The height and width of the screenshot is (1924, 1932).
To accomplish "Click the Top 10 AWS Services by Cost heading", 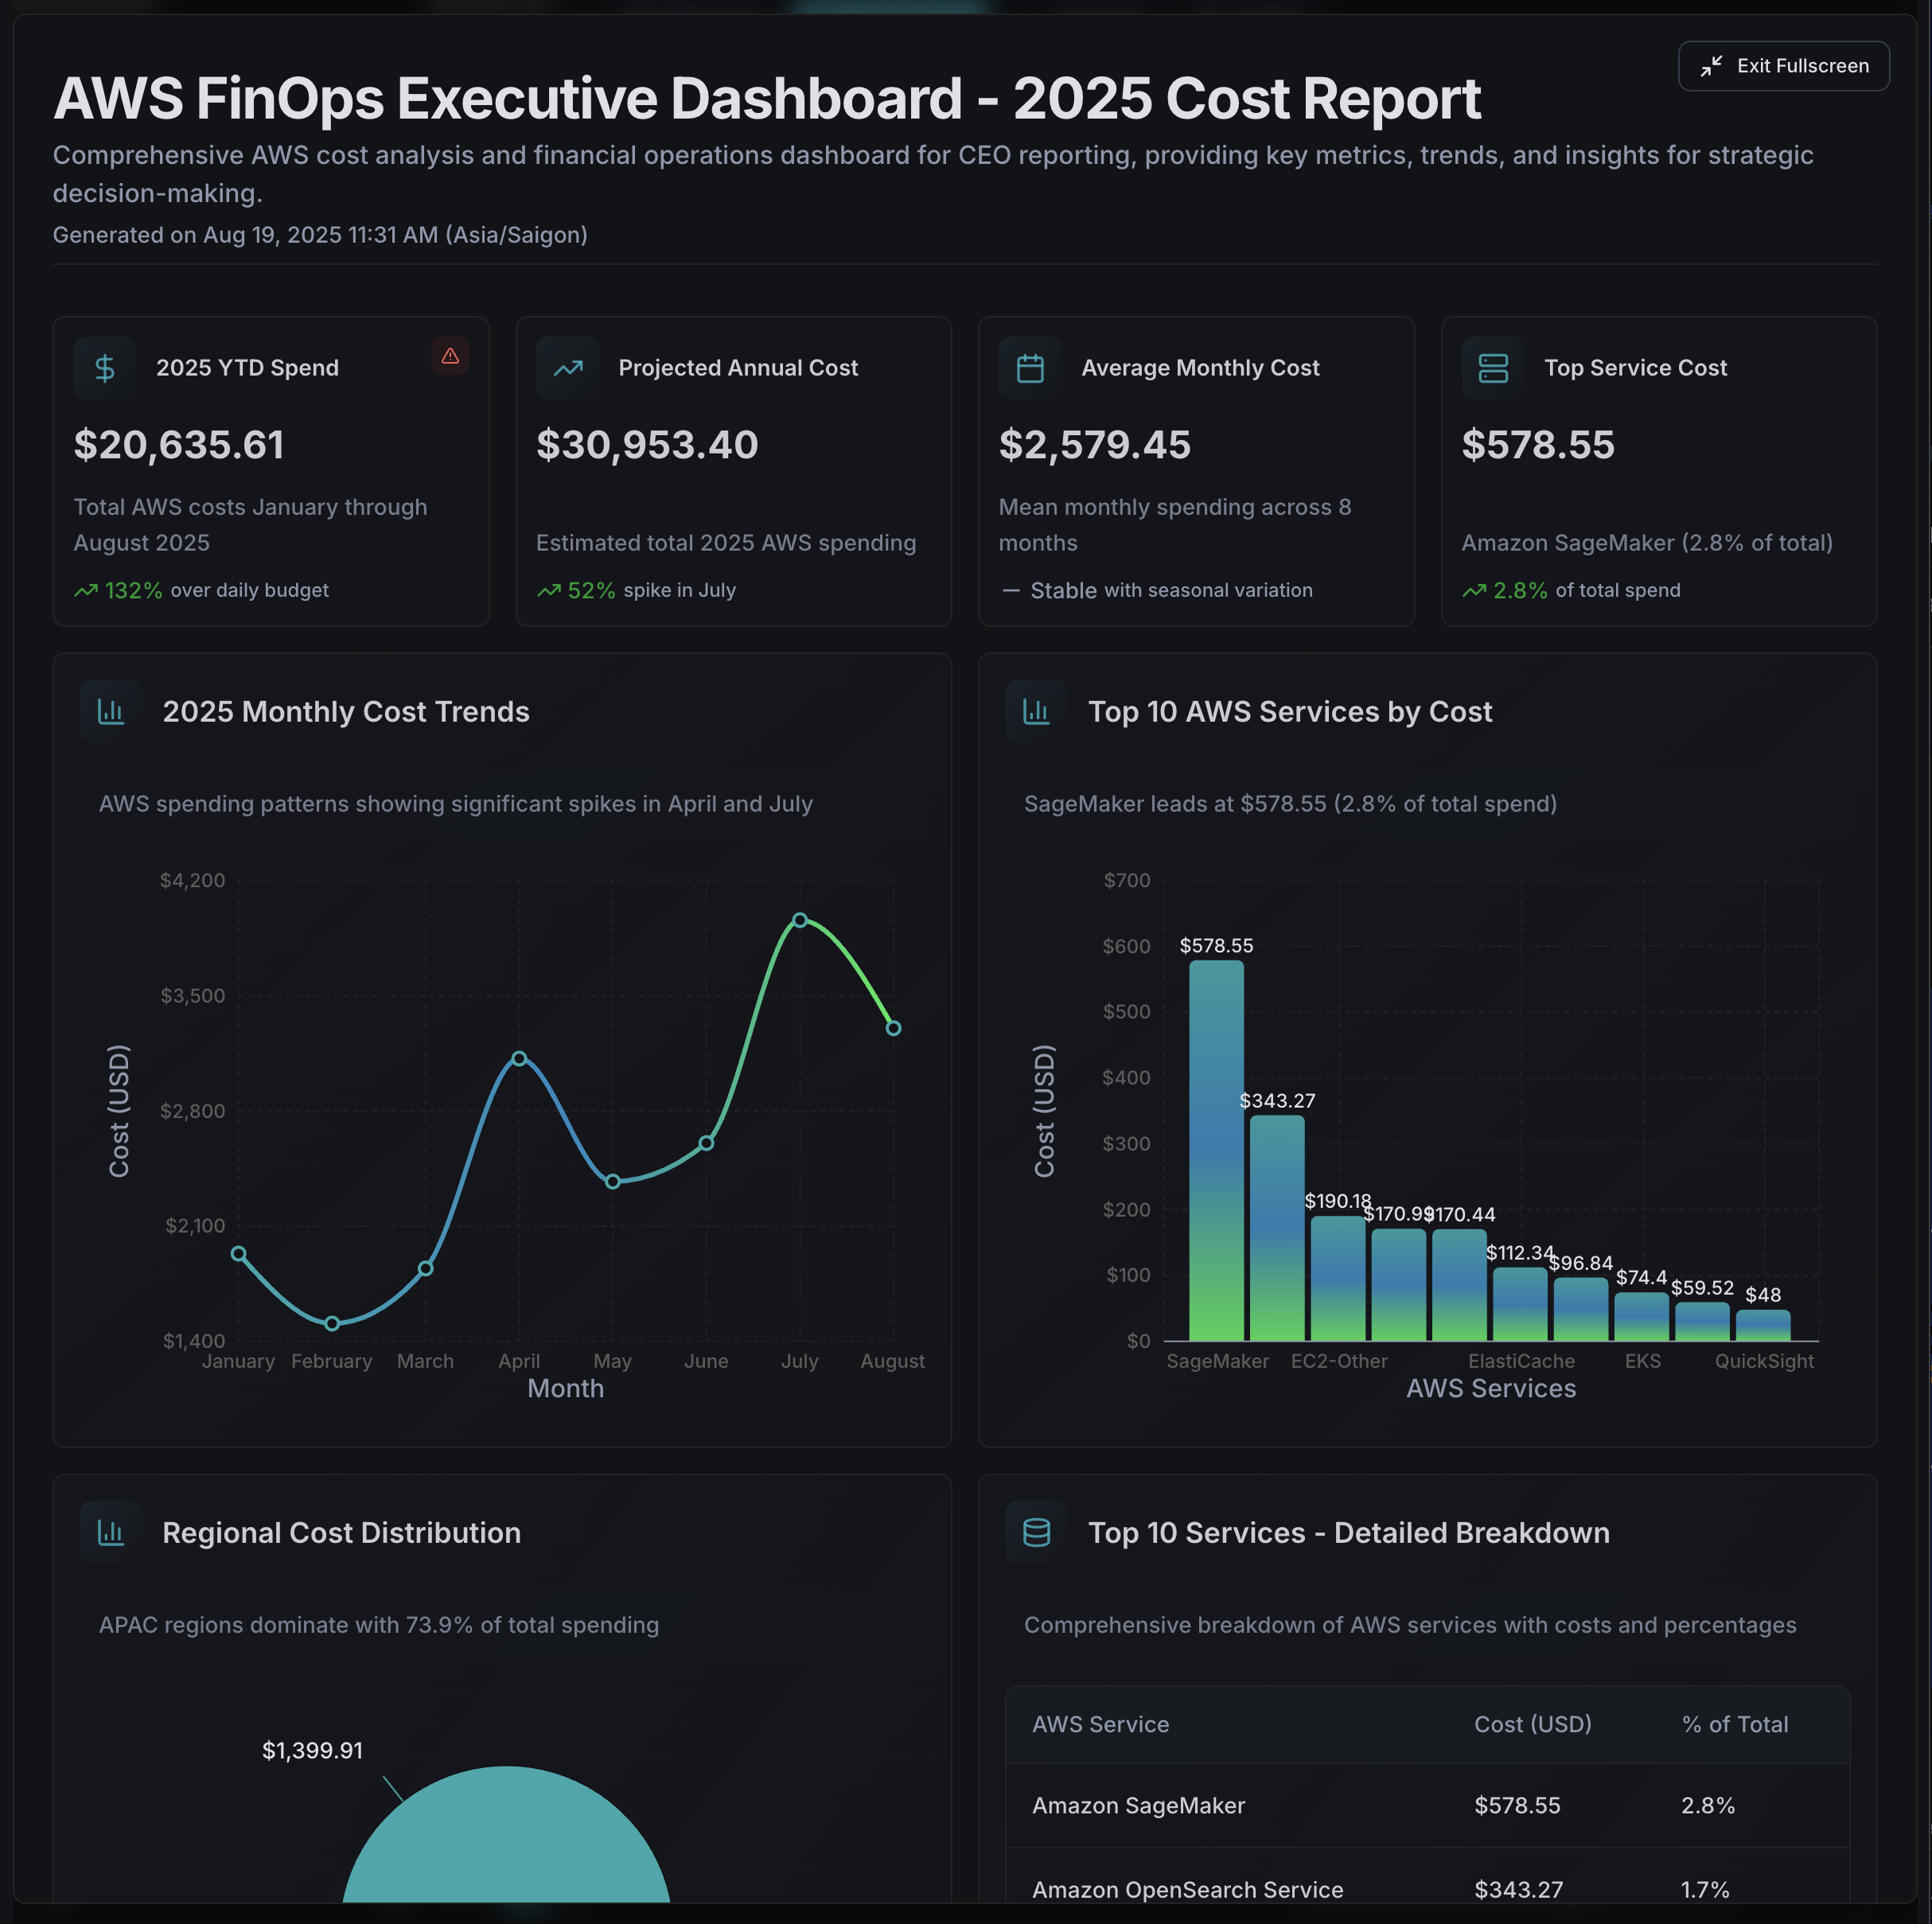I will tap(1290, 711).
